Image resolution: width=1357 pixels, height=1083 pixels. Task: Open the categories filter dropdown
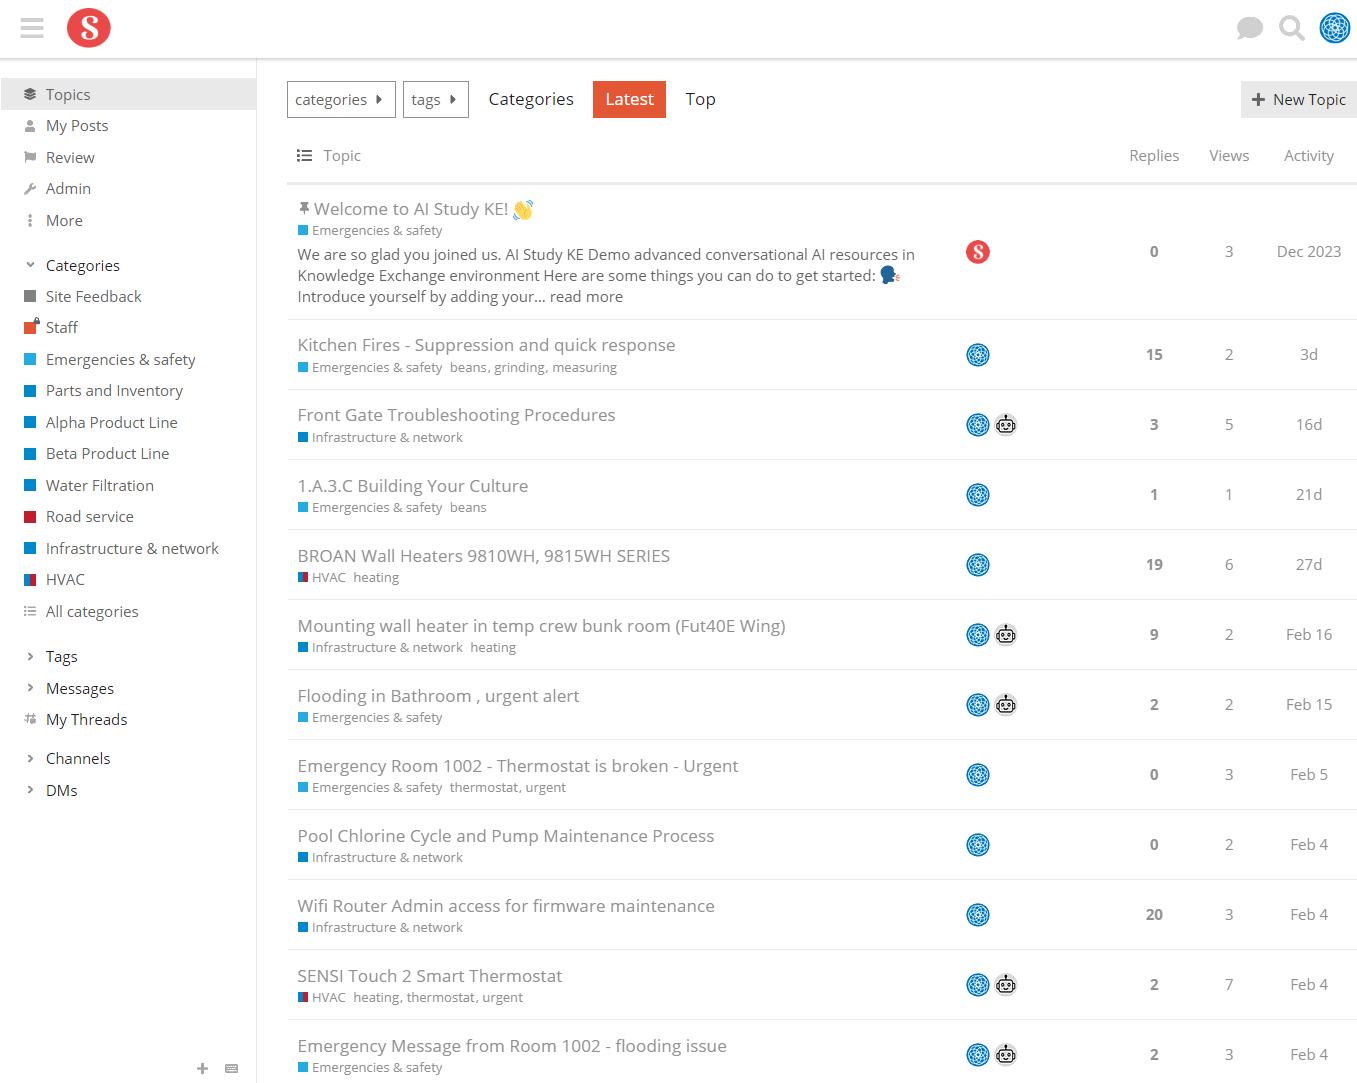coord(340,100)
